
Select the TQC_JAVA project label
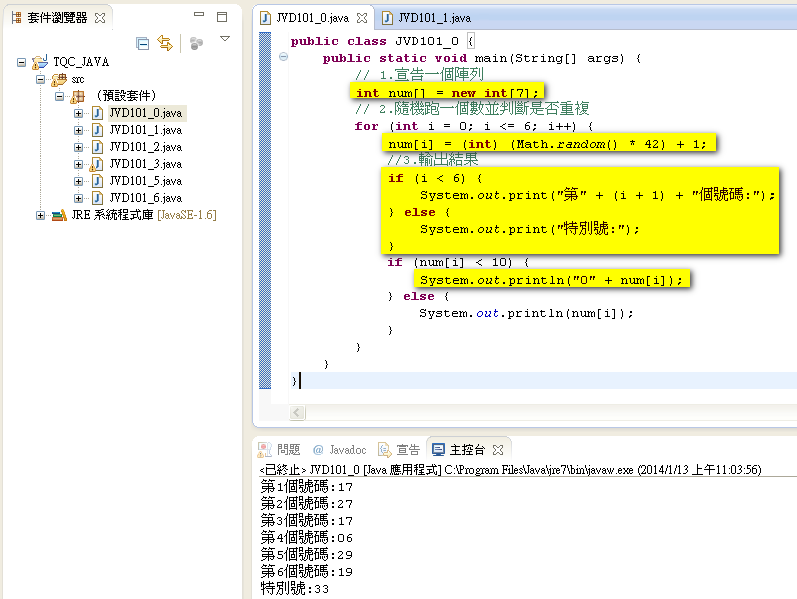tap(81, 62)
